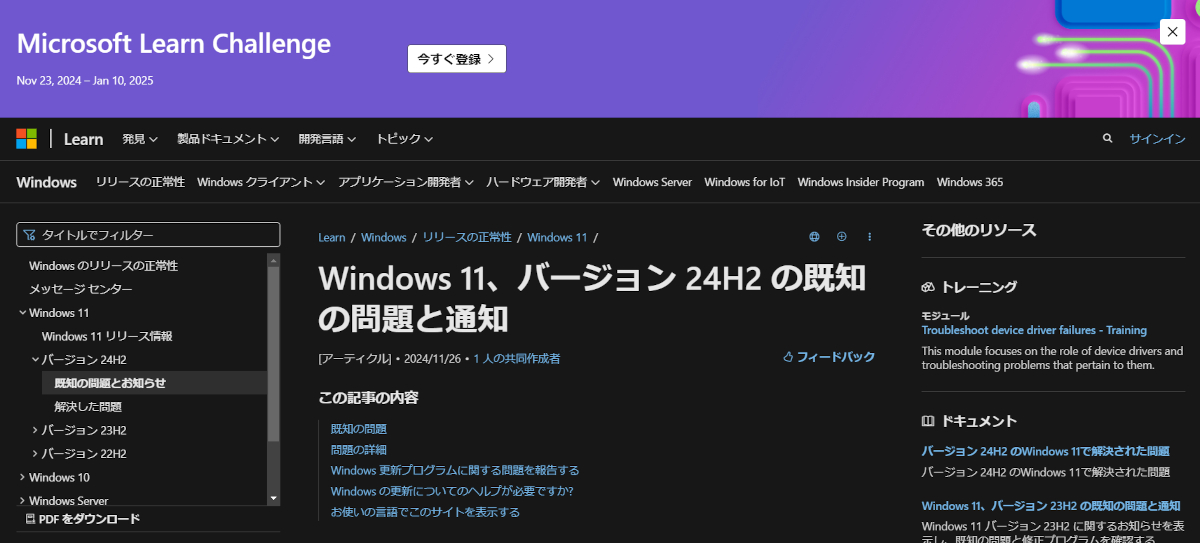
Task: Open Windows 11、バージョン 23H2 の既知の問題と通知 link
Action: (x=1050, y=505)
